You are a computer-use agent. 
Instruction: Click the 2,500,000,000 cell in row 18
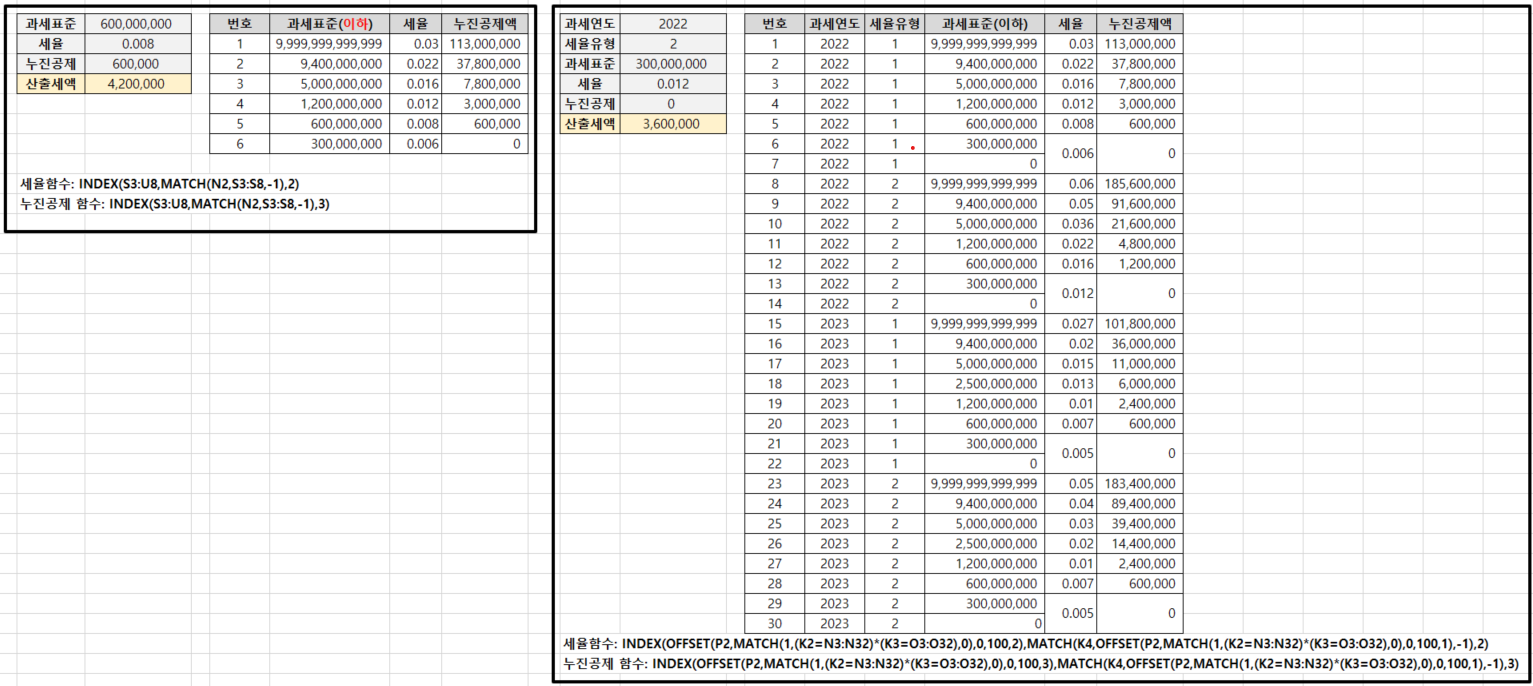point(985,384)
